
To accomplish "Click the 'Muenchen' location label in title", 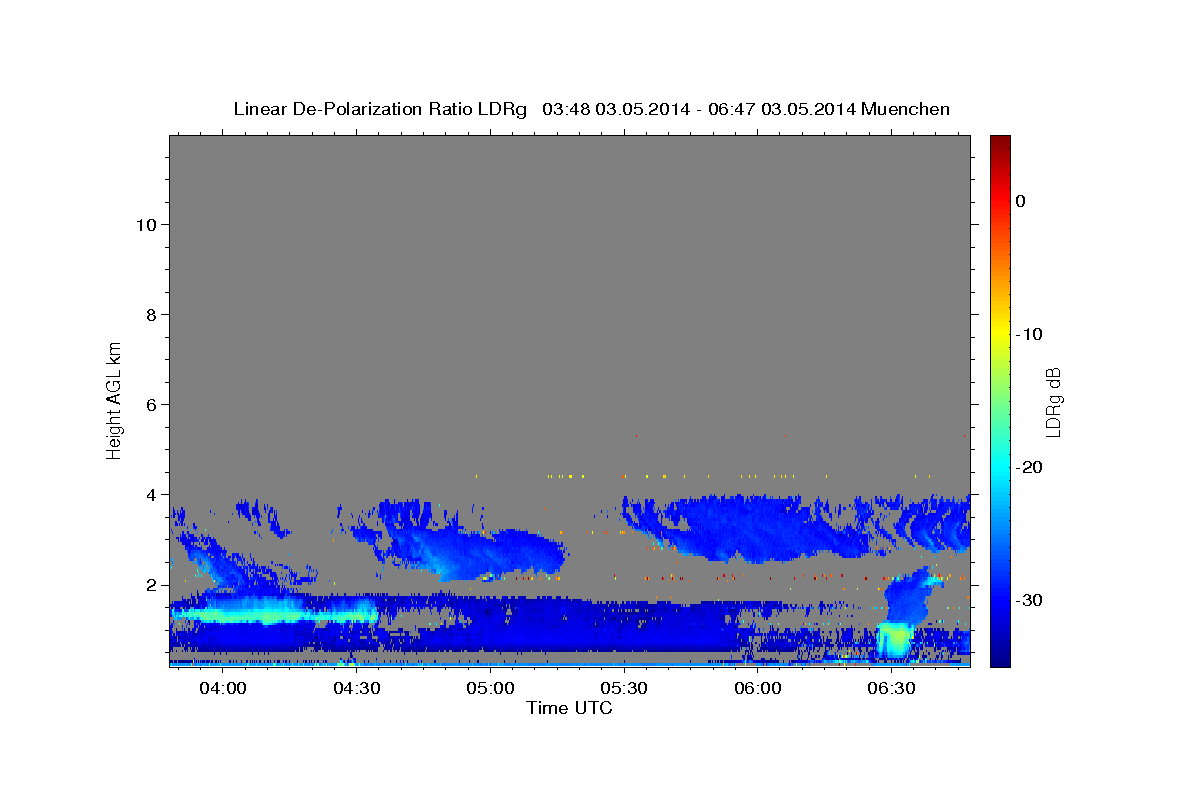I will coord(906,109).
